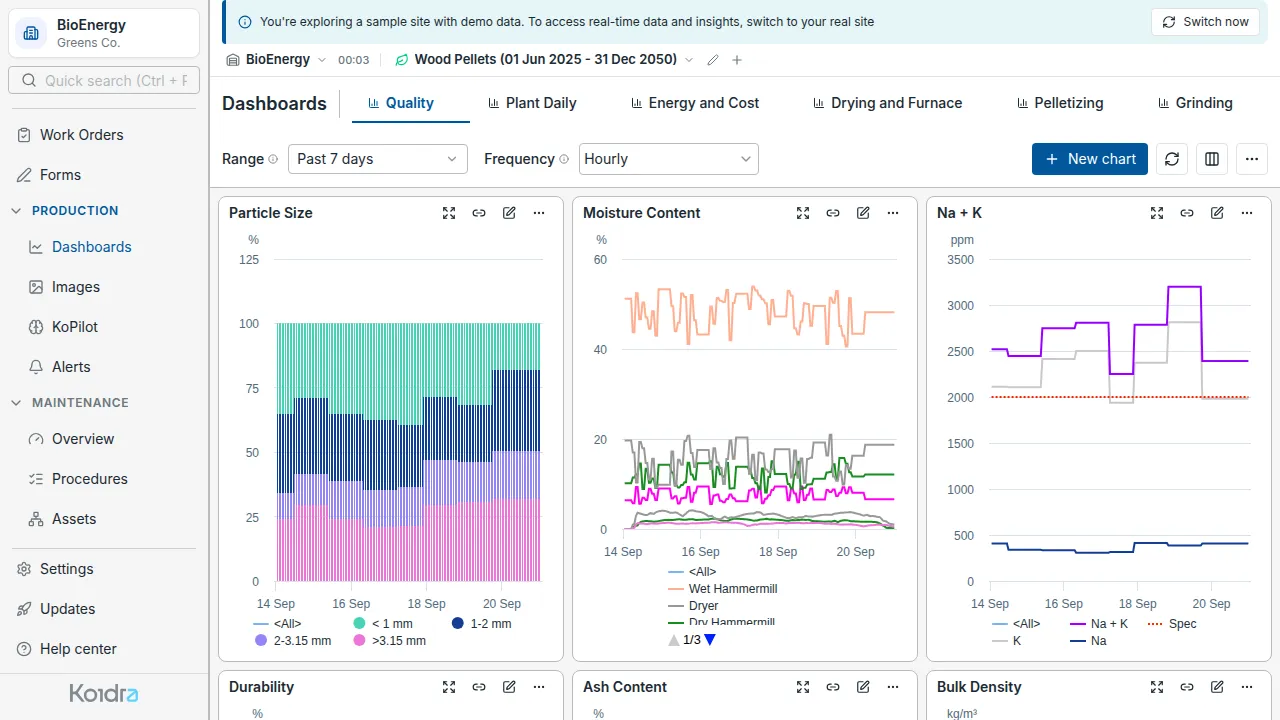
Task: Copy link for the Na + K chart
Action: [1187, 213]
